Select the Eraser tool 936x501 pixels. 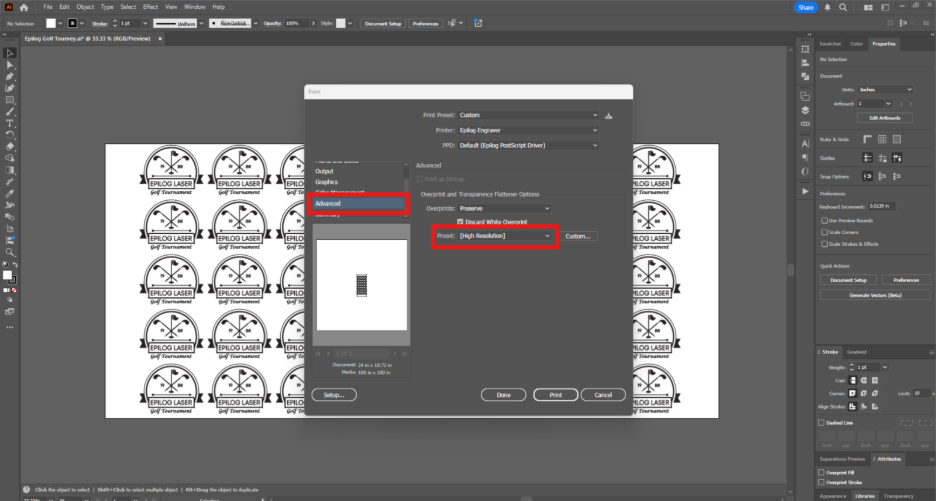(x=10, y=147)
